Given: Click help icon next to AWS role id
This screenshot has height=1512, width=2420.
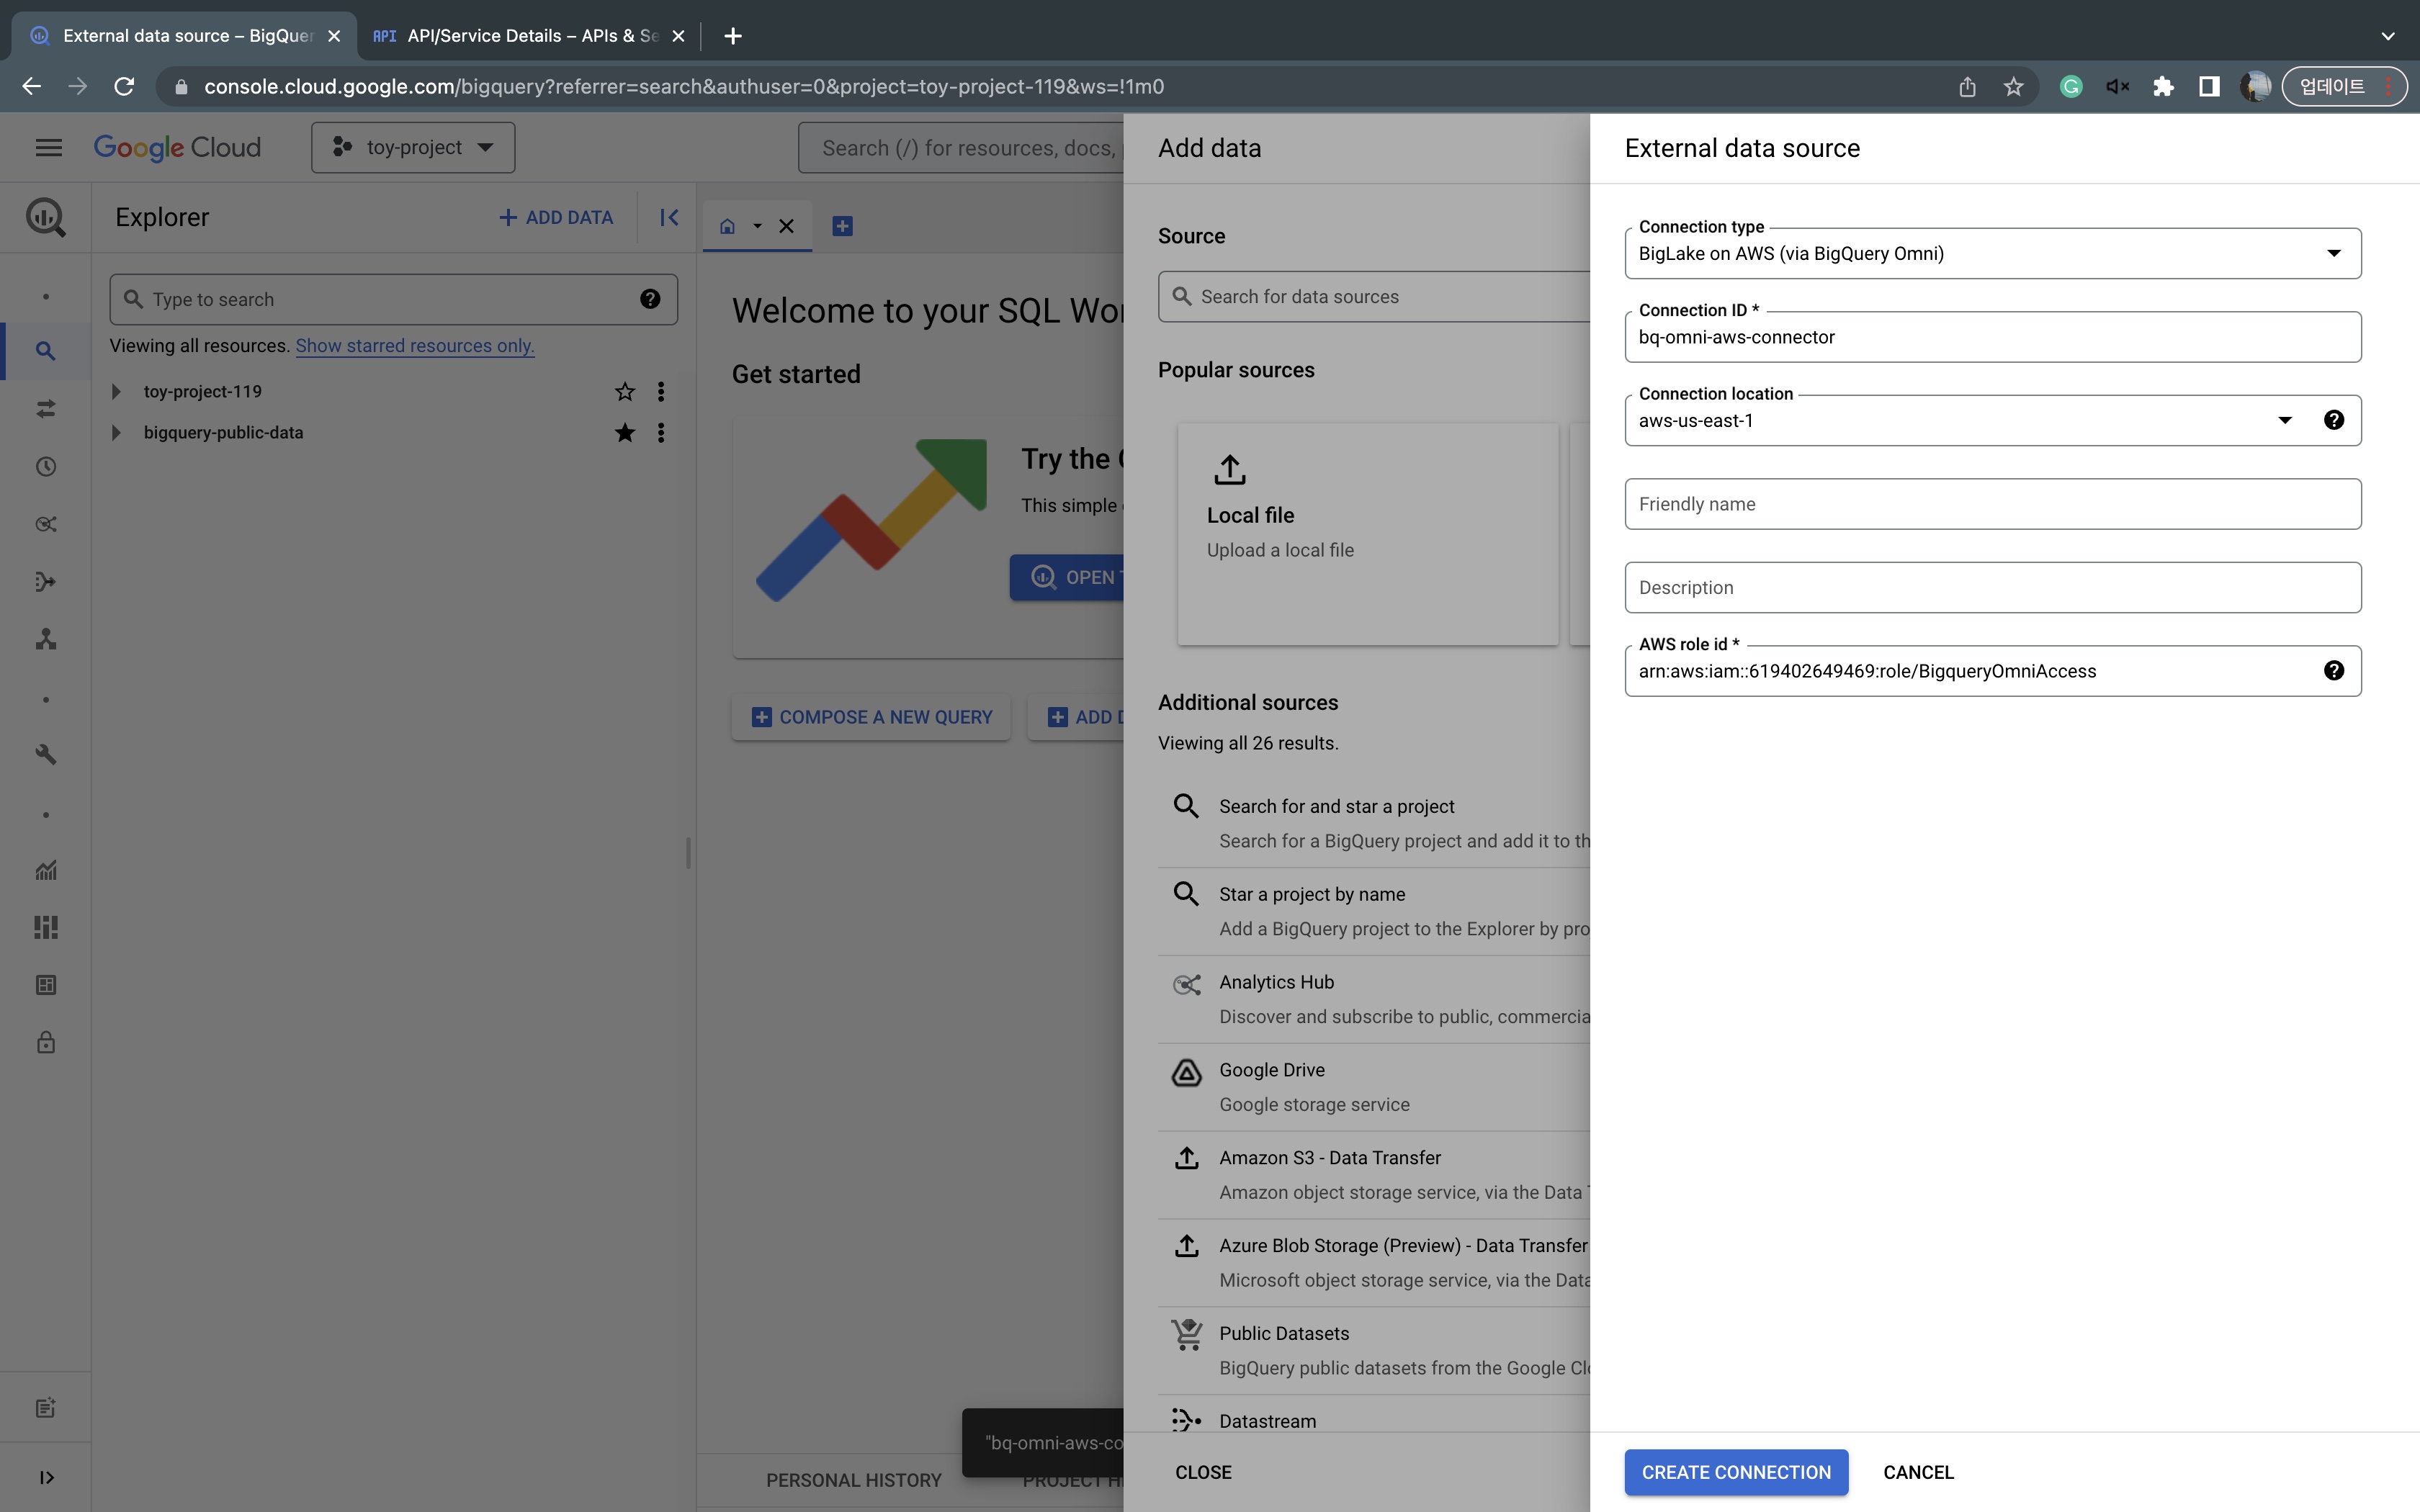Looking at the screenshot, I should [x=2333, y=671].
